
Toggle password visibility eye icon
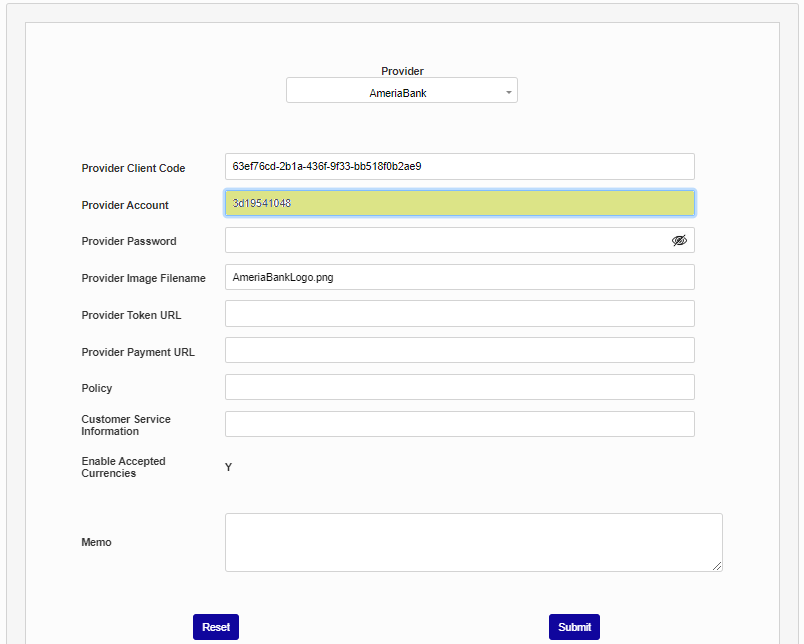pyautogui.click(x=679, y=241)
